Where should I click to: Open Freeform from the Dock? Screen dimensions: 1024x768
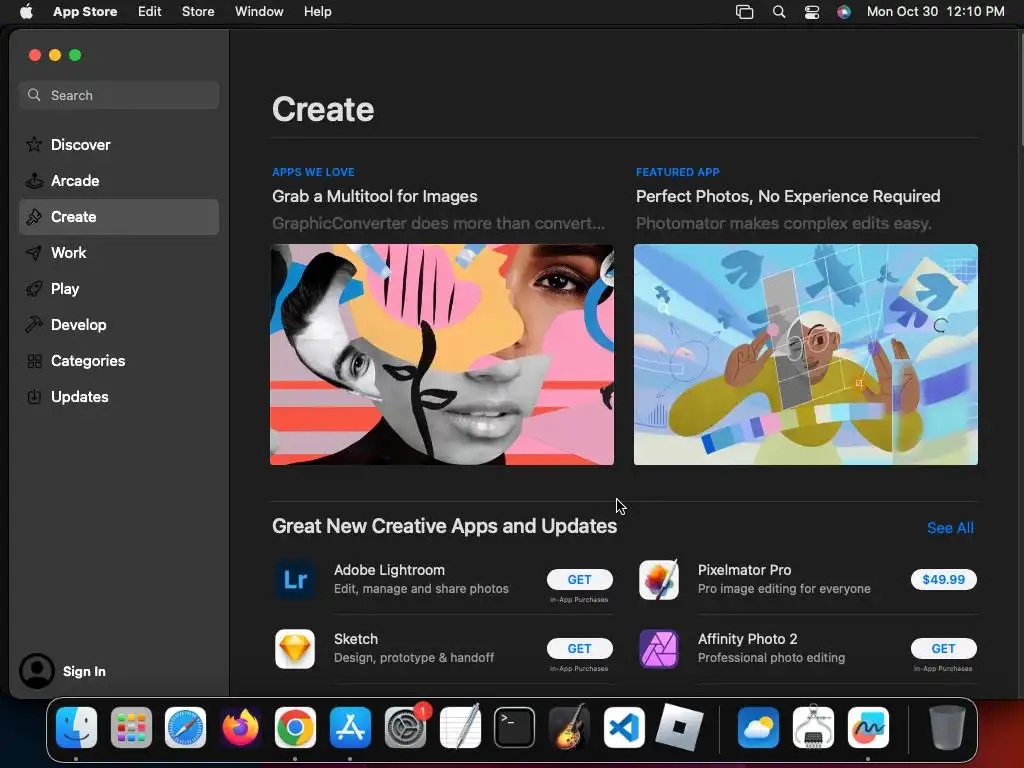click(x=868, y=727)
